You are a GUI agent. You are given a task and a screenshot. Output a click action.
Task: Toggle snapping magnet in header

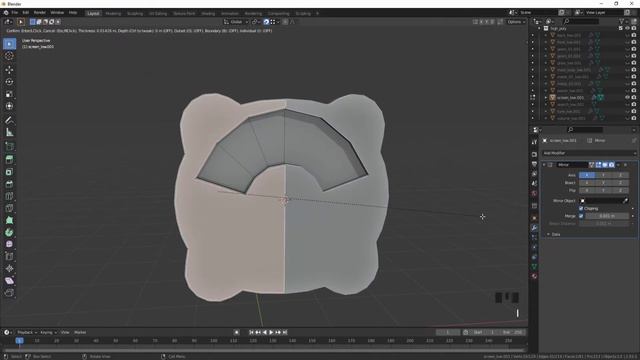tap(266, 22)
